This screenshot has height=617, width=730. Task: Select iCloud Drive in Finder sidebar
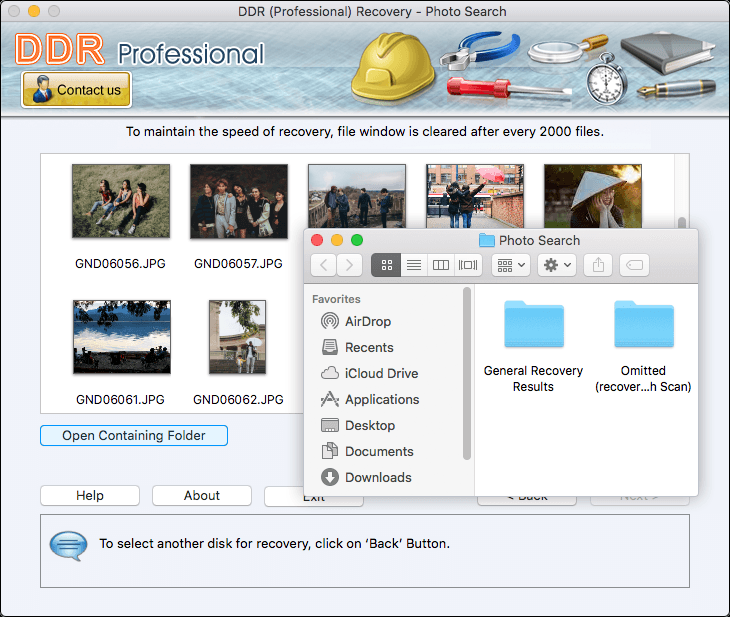pos(370,373)
